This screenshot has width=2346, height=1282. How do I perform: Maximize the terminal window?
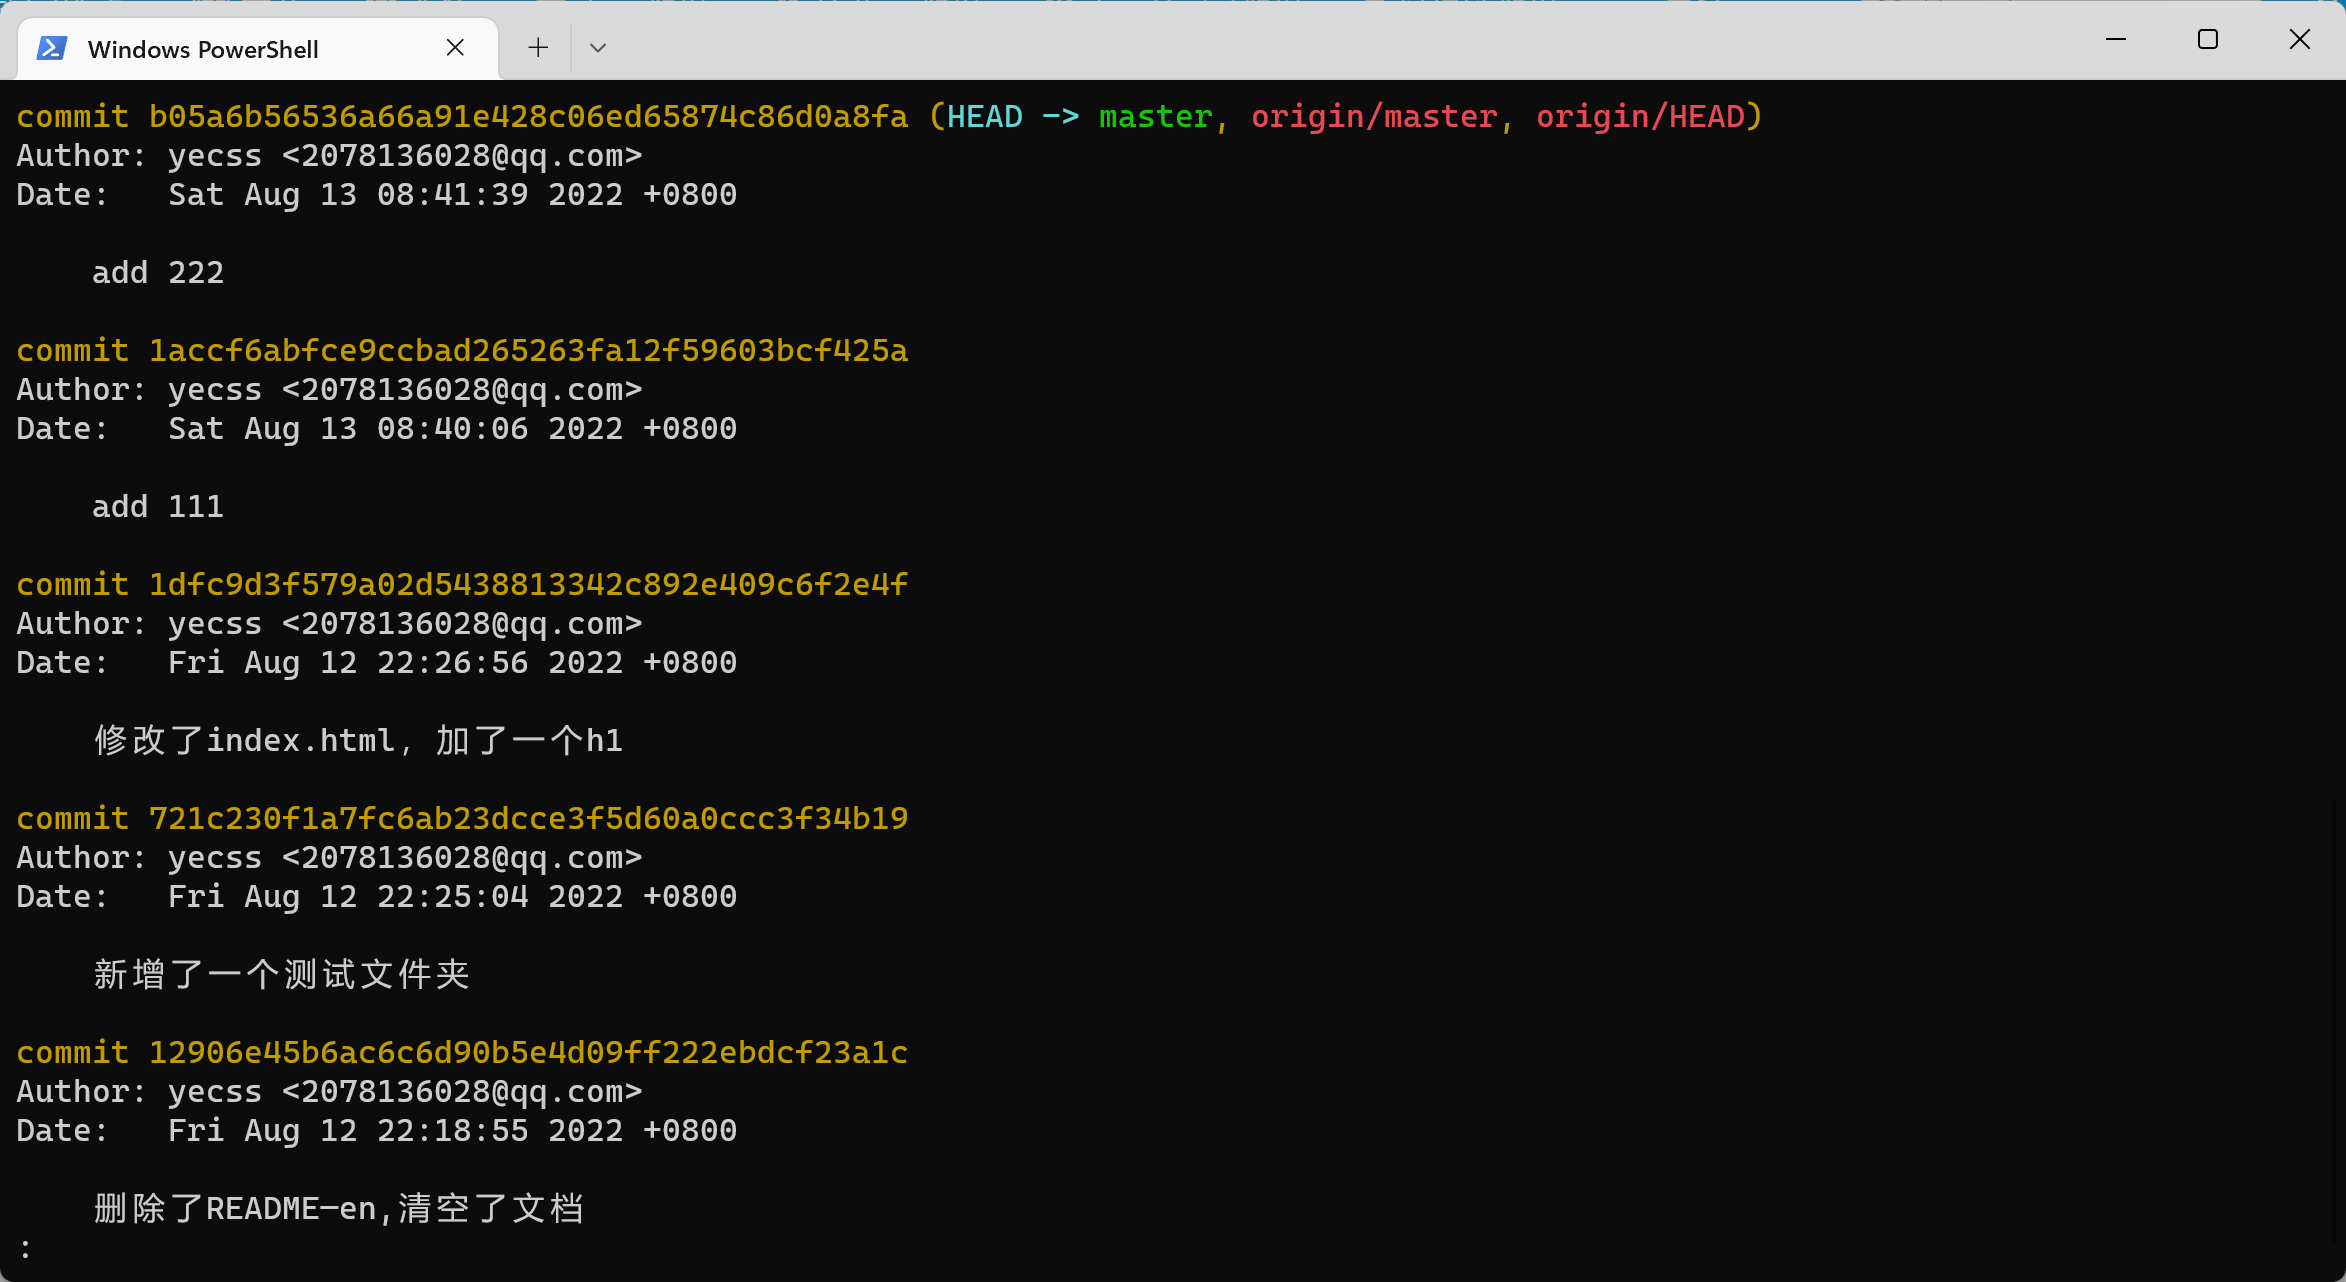[x=2208, y=40]
